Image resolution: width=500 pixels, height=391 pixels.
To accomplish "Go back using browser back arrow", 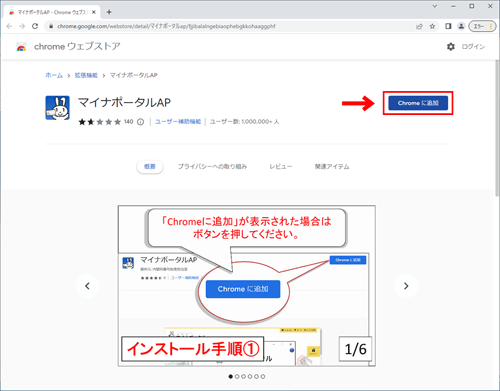I will (x=9, y=26).
